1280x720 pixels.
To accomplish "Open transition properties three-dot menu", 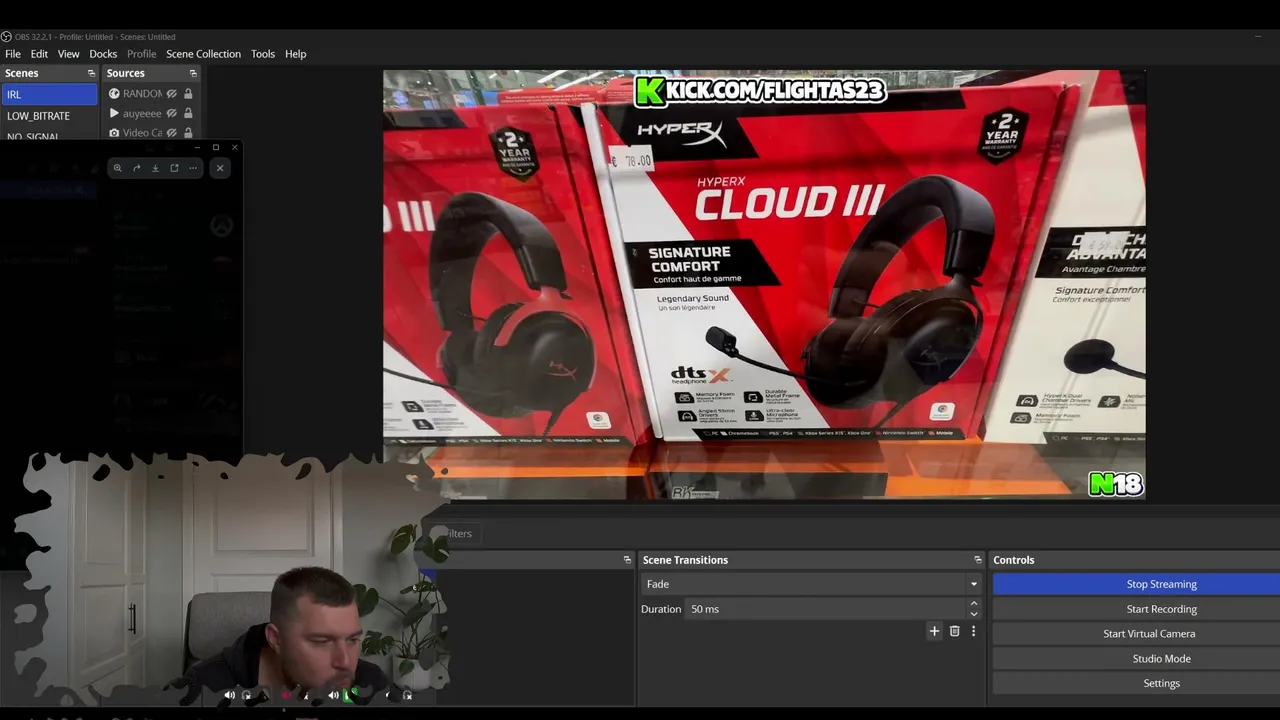I will coord(973,631).
